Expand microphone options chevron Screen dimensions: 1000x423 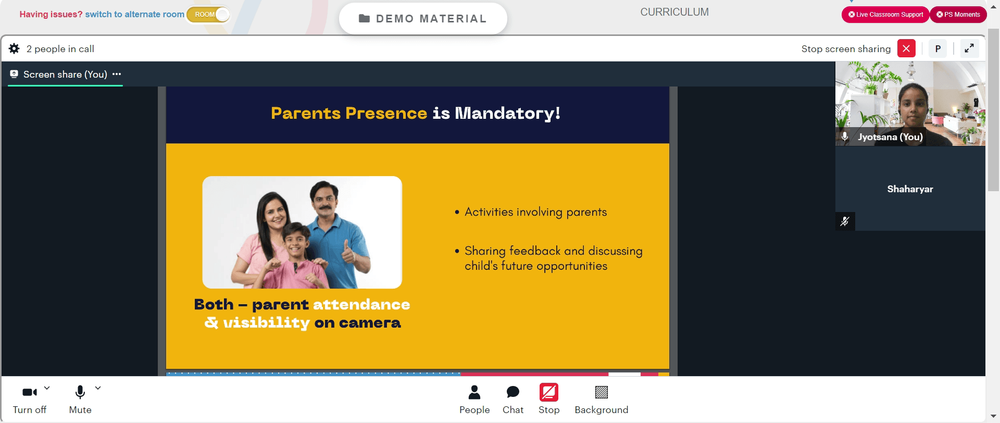click(98, 387)
